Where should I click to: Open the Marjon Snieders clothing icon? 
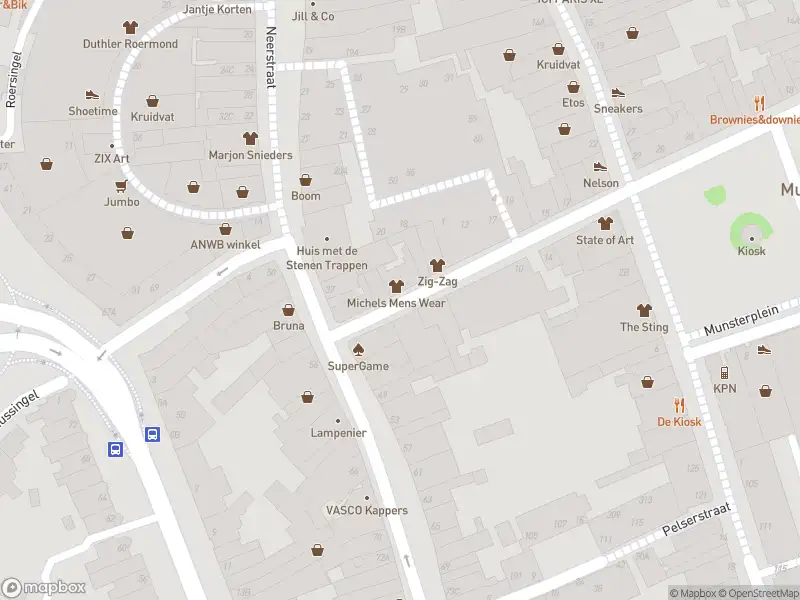click(250, 138)
